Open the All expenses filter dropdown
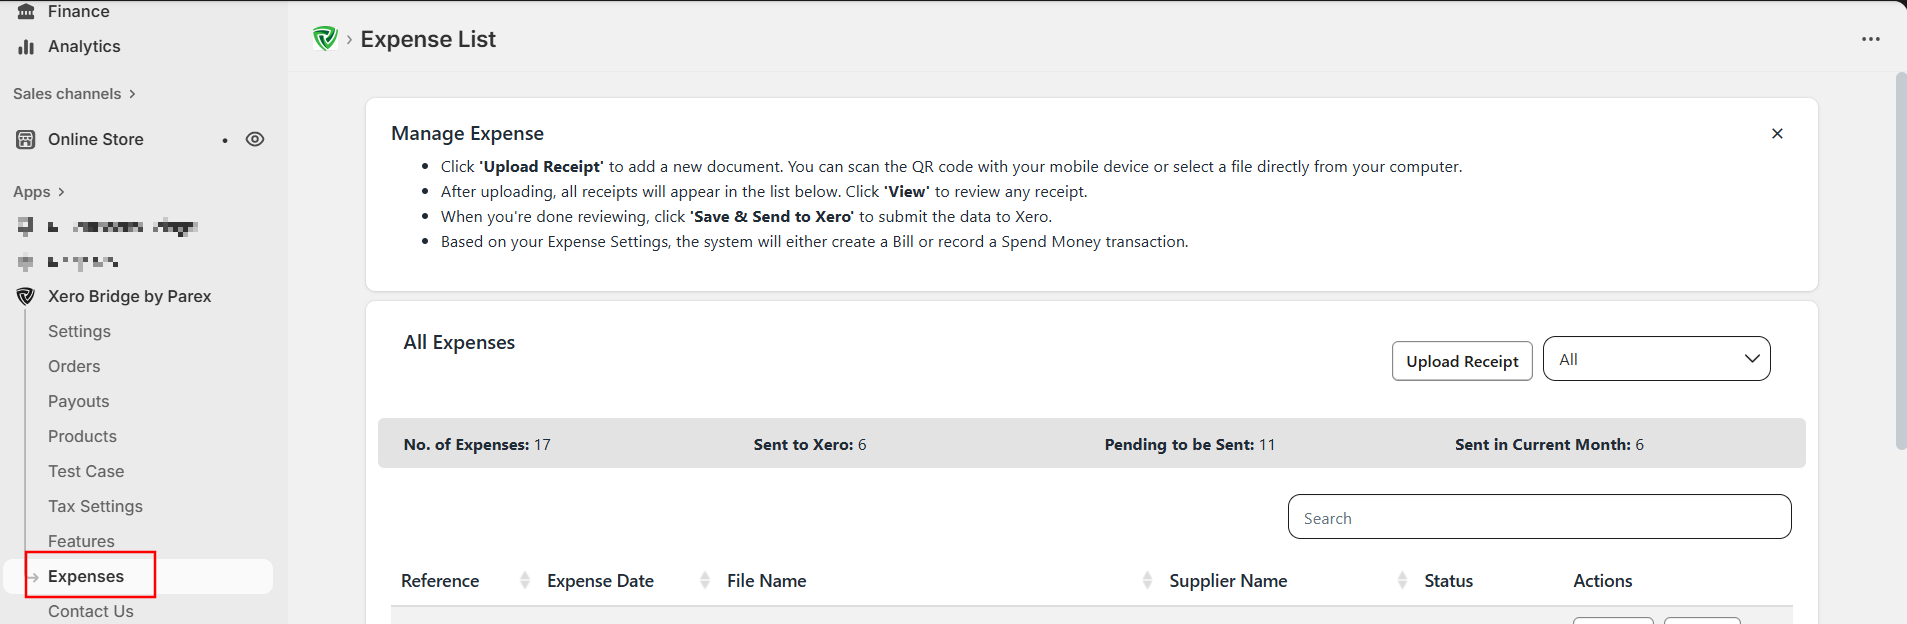 click(x=1656, y=359)
